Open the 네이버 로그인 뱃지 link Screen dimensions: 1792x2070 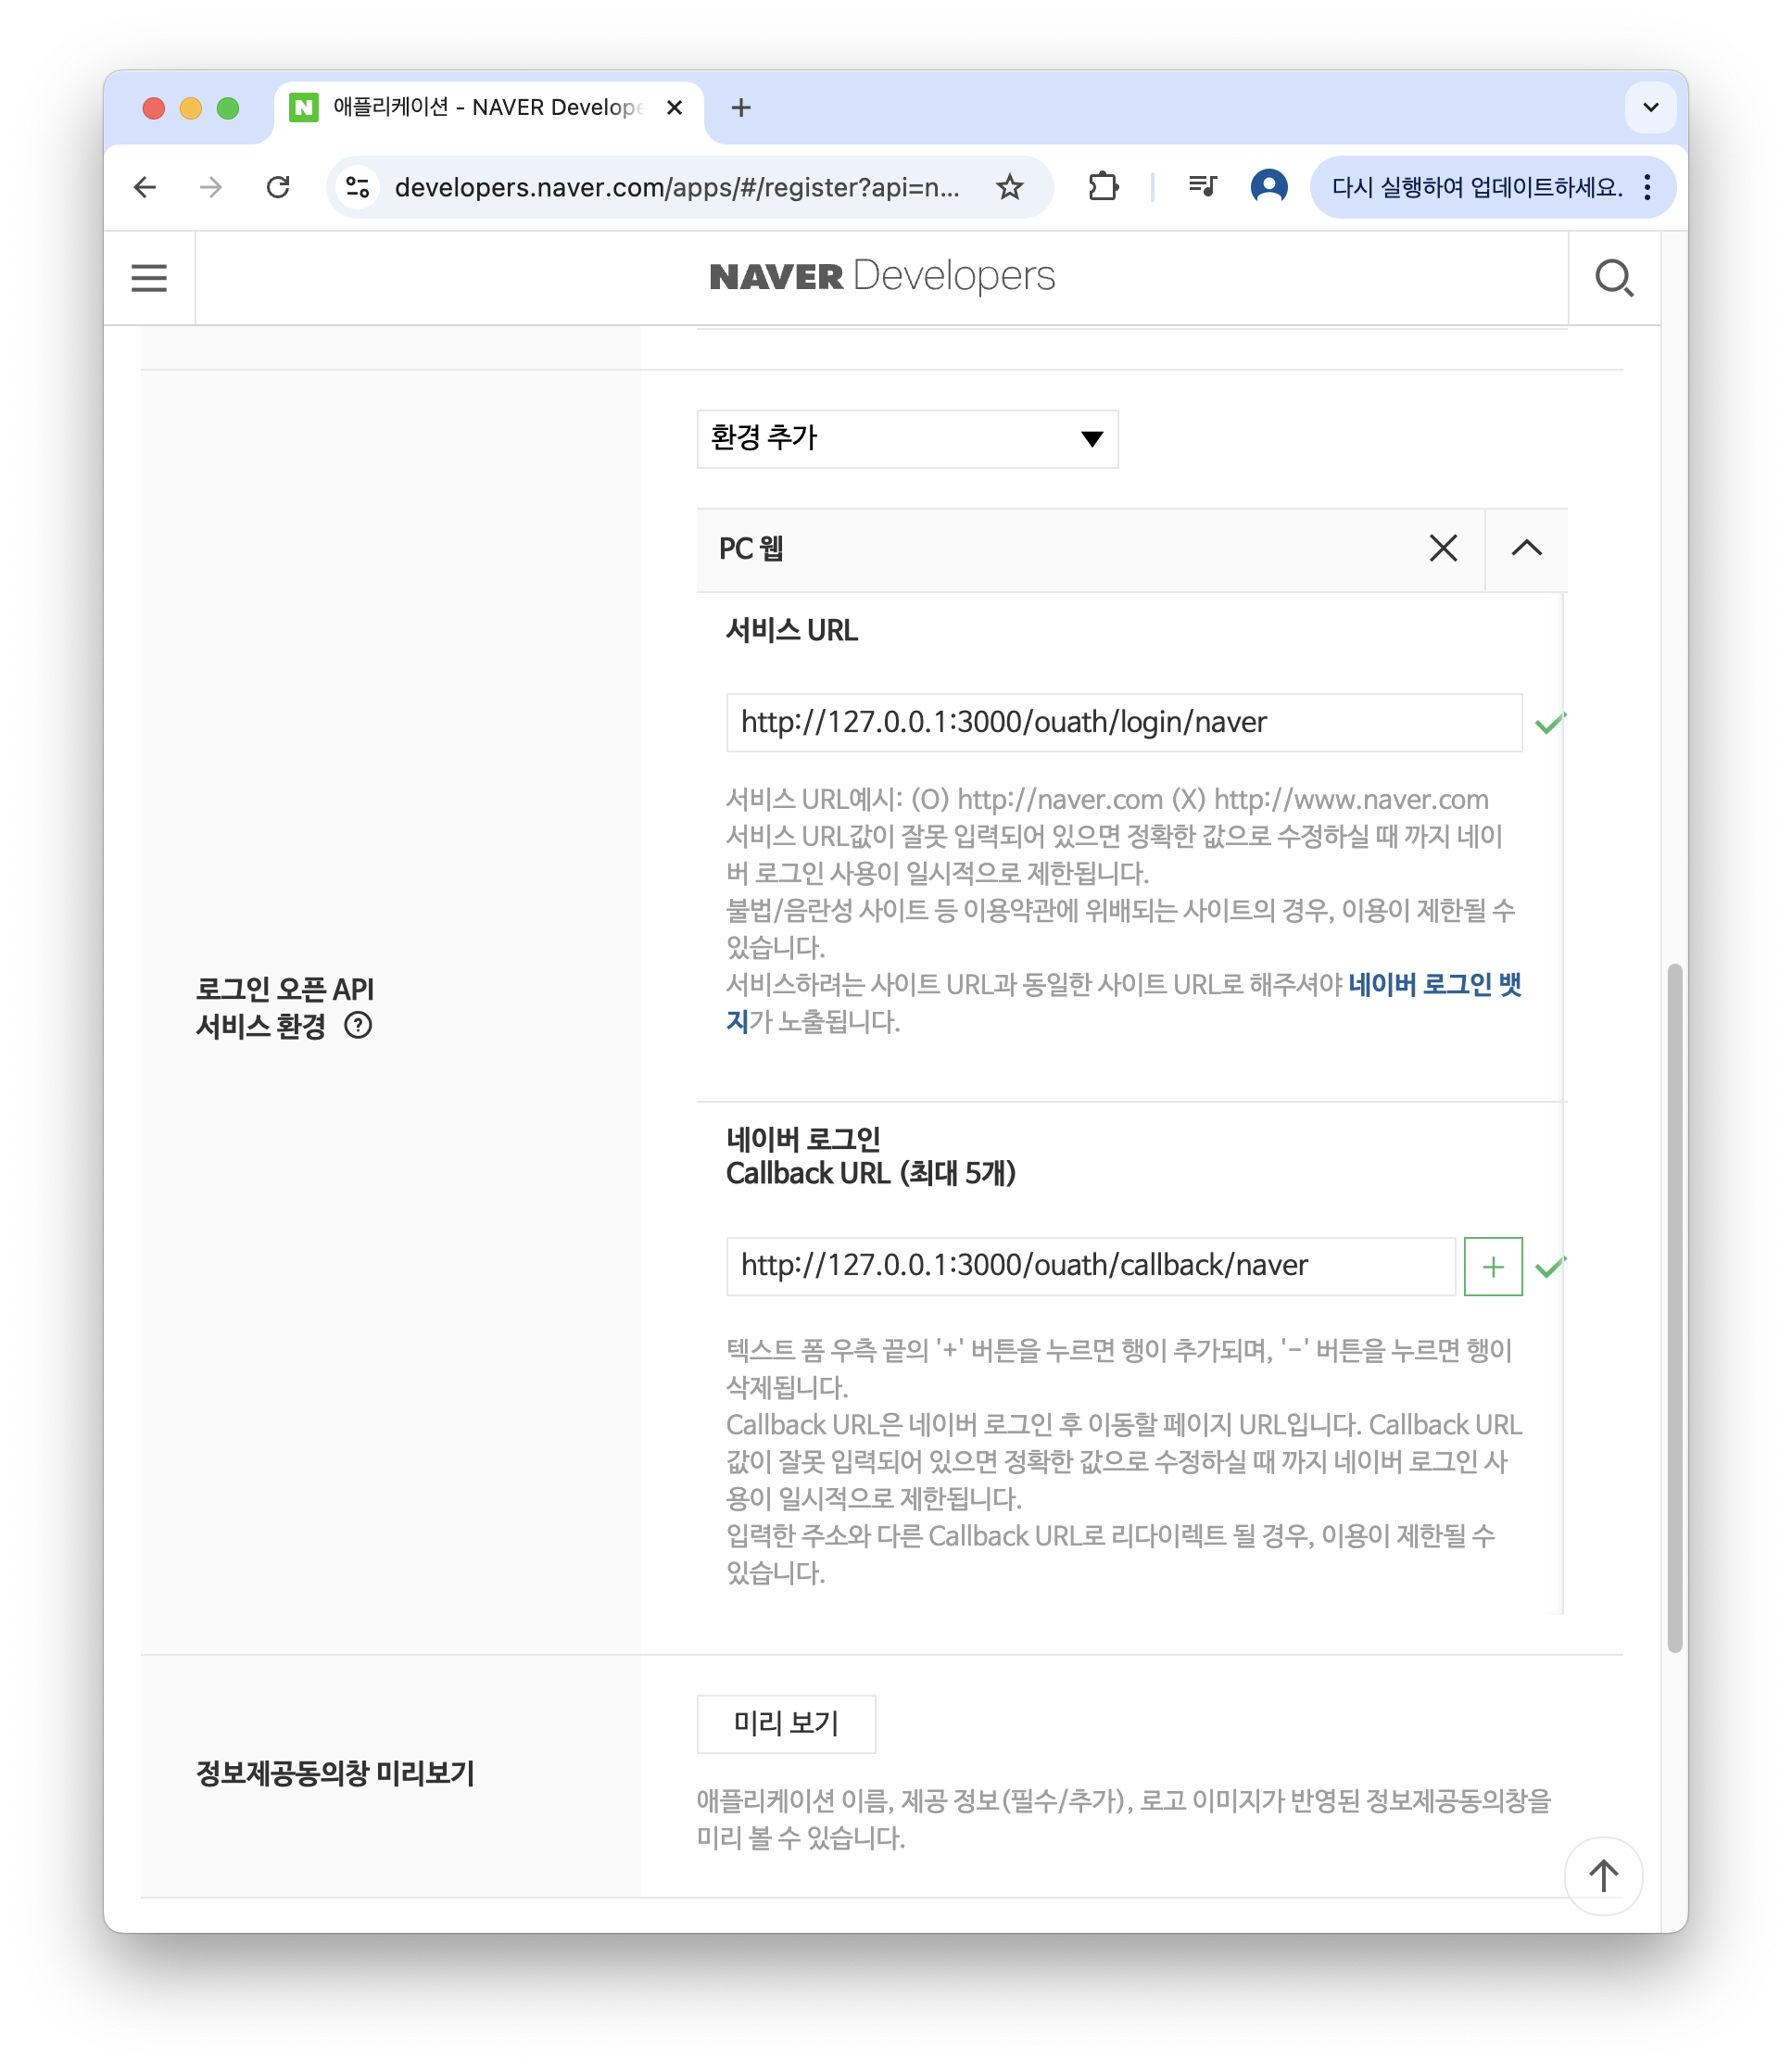pyautogui.click(x=1434, y=985)
